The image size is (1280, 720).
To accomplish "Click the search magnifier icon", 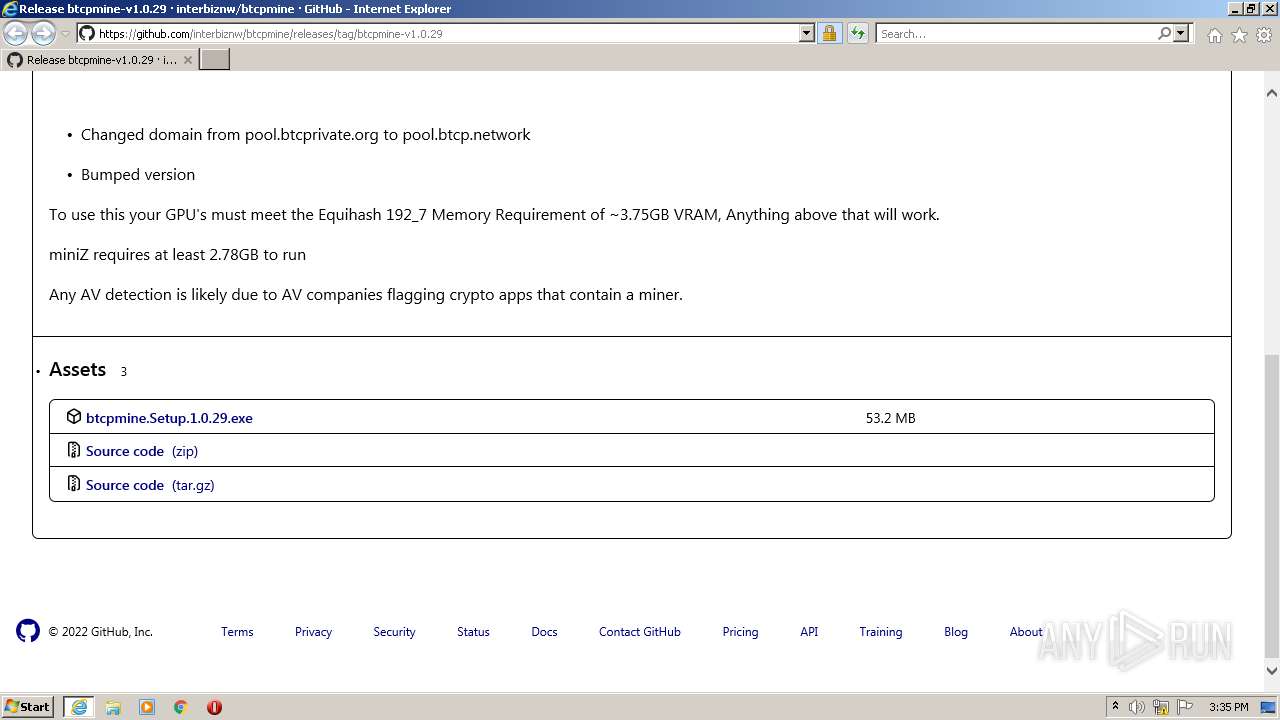I will click(1164, 33).
